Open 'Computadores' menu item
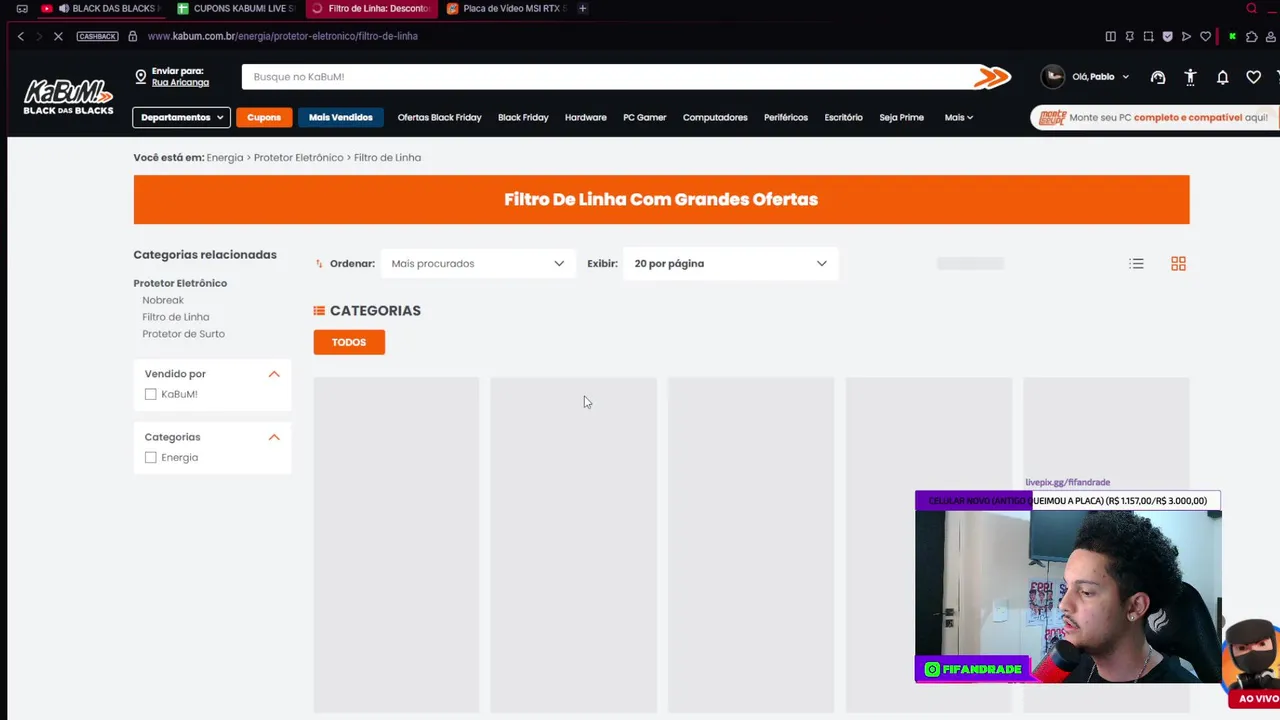 tap(715, 117)
